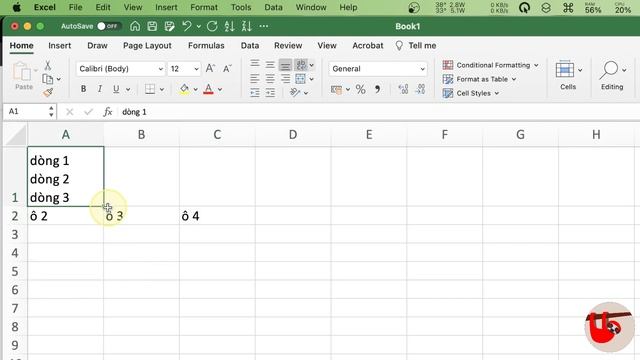Image resolution: width=640 pixels, height=360 pixels.
Task: Open the Tools menu in menu bar
Action: click(x=241, y=7)
